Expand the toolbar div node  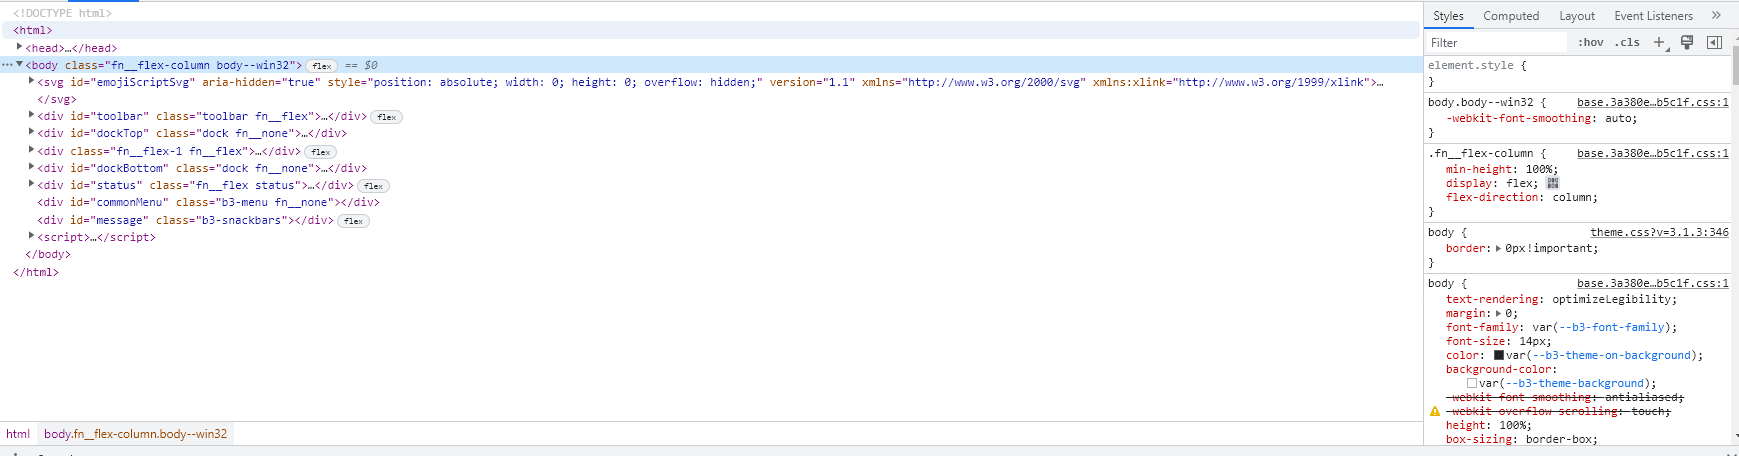[32, 115]
